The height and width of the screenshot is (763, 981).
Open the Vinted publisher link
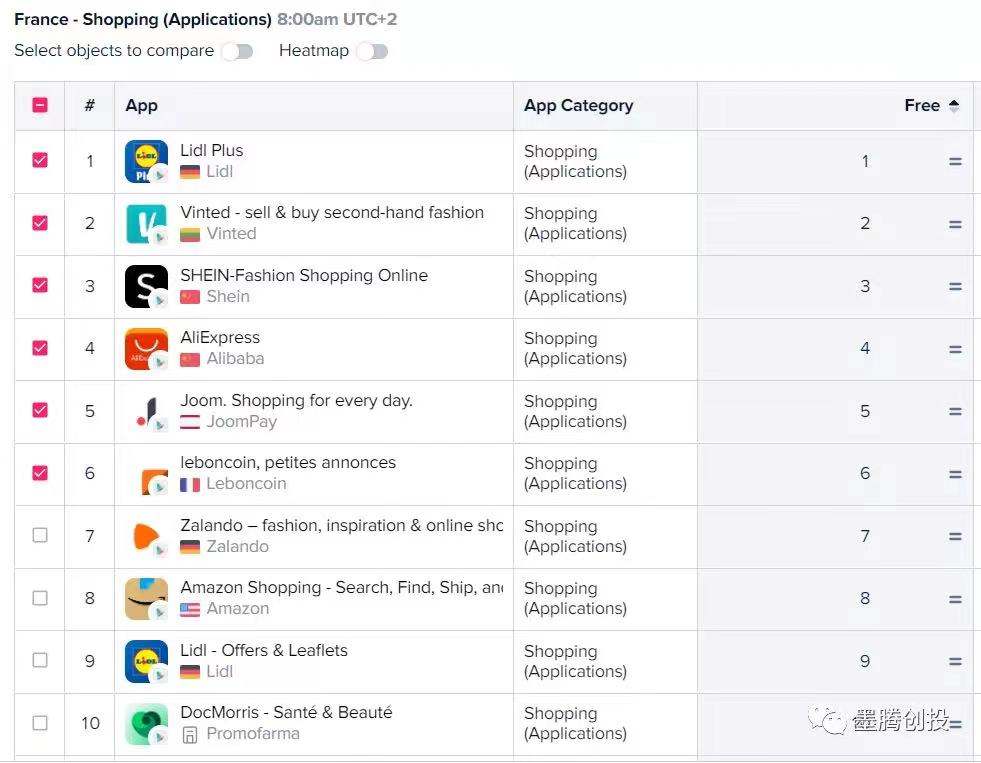pyautogui.click(x=231, y=234)
